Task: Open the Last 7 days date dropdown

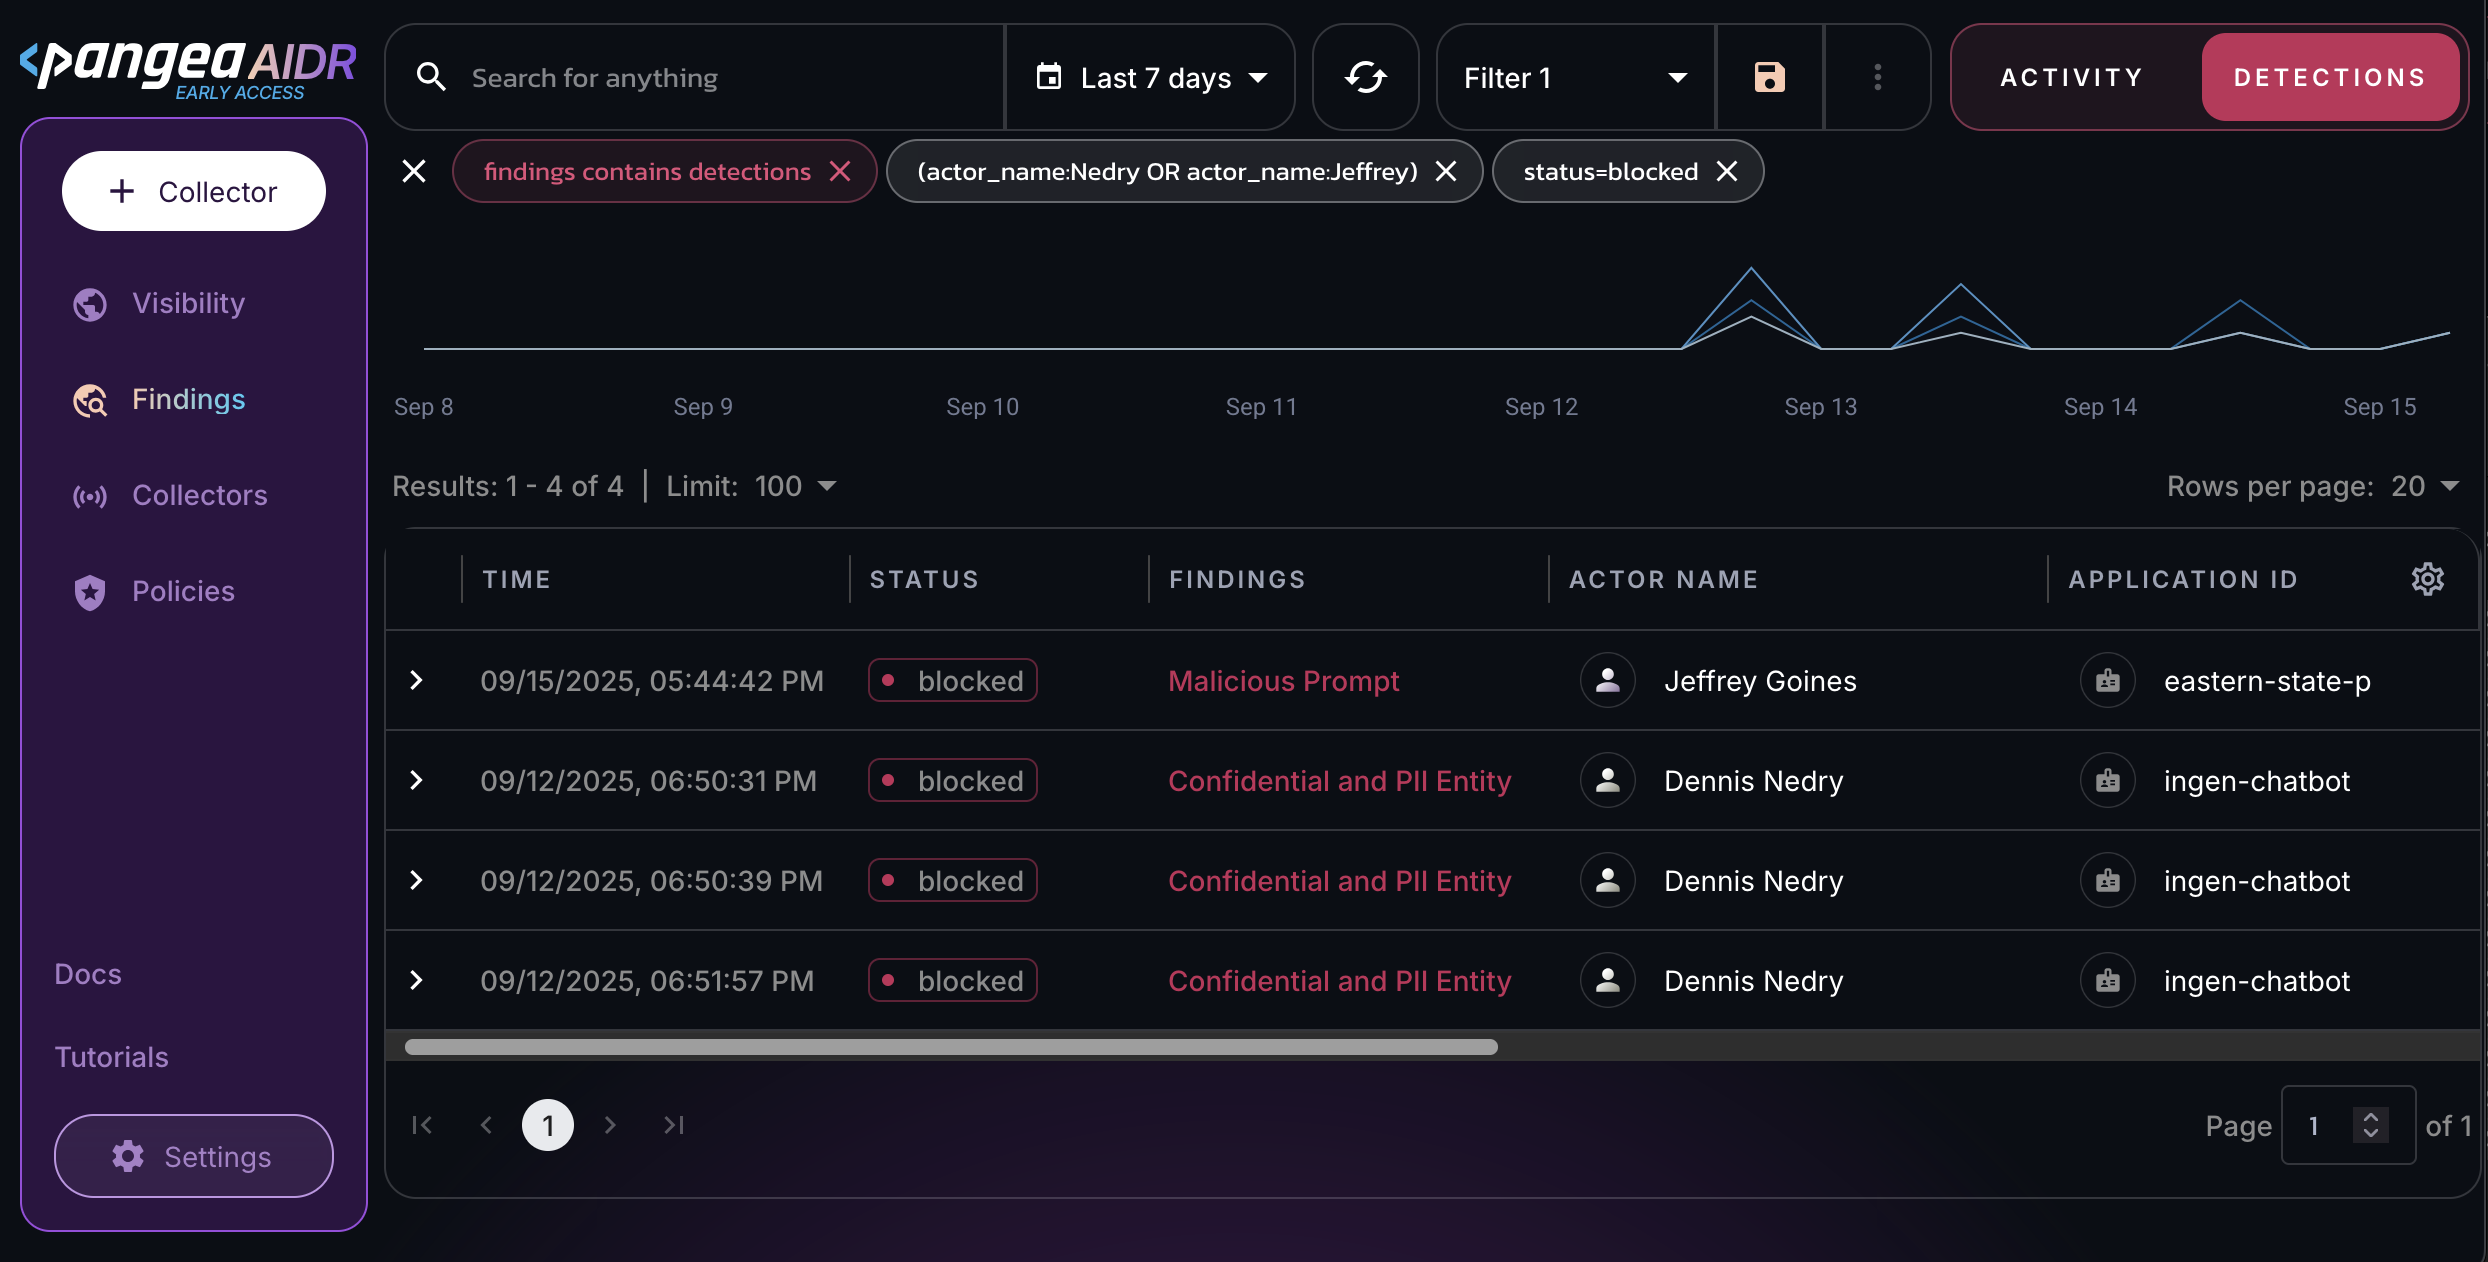Action: click(x=1153, y=77)
